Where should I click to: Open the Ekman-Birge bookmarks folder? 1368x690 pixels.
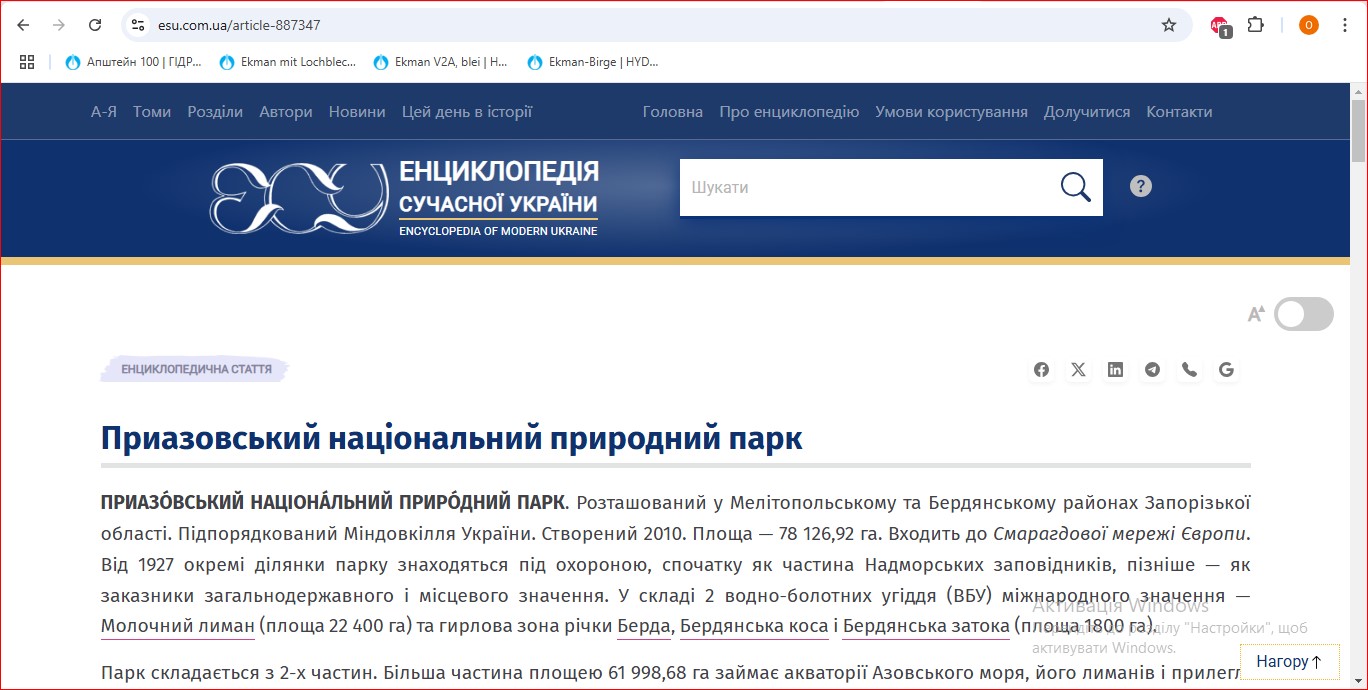(x=596, y=61)
